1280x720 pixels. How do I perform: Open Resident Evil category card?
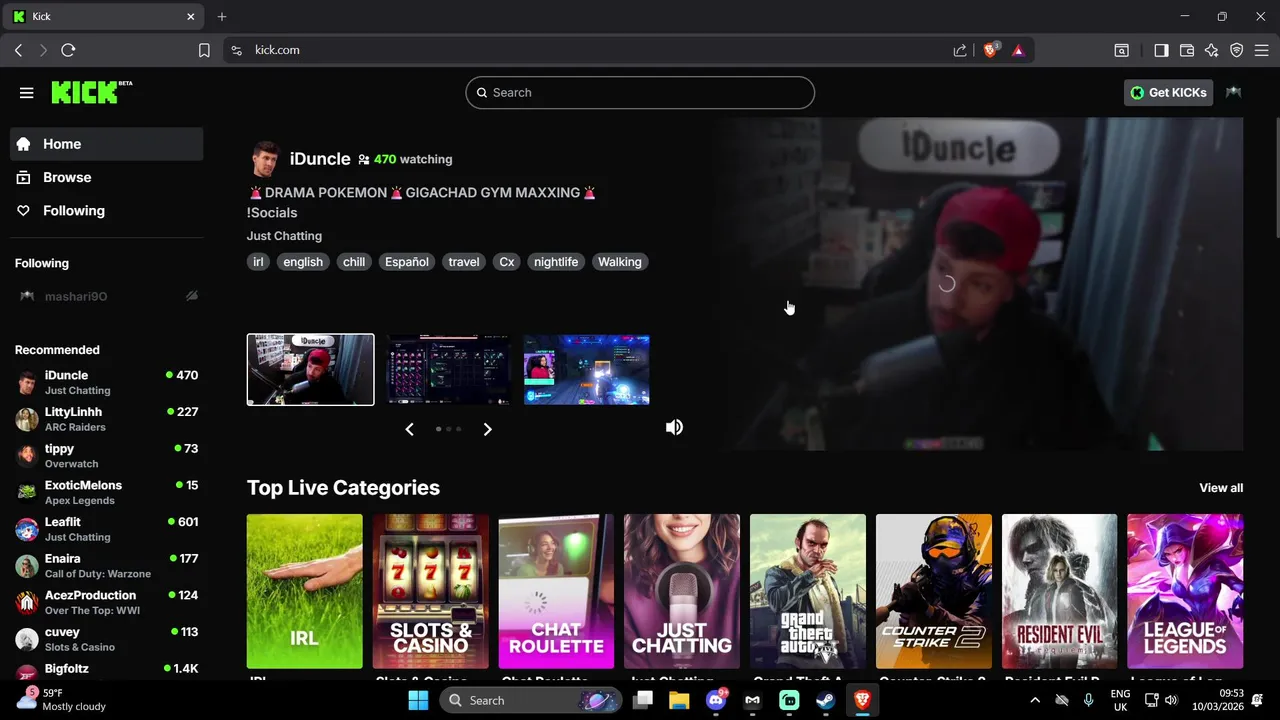(x=1059, y=591)
